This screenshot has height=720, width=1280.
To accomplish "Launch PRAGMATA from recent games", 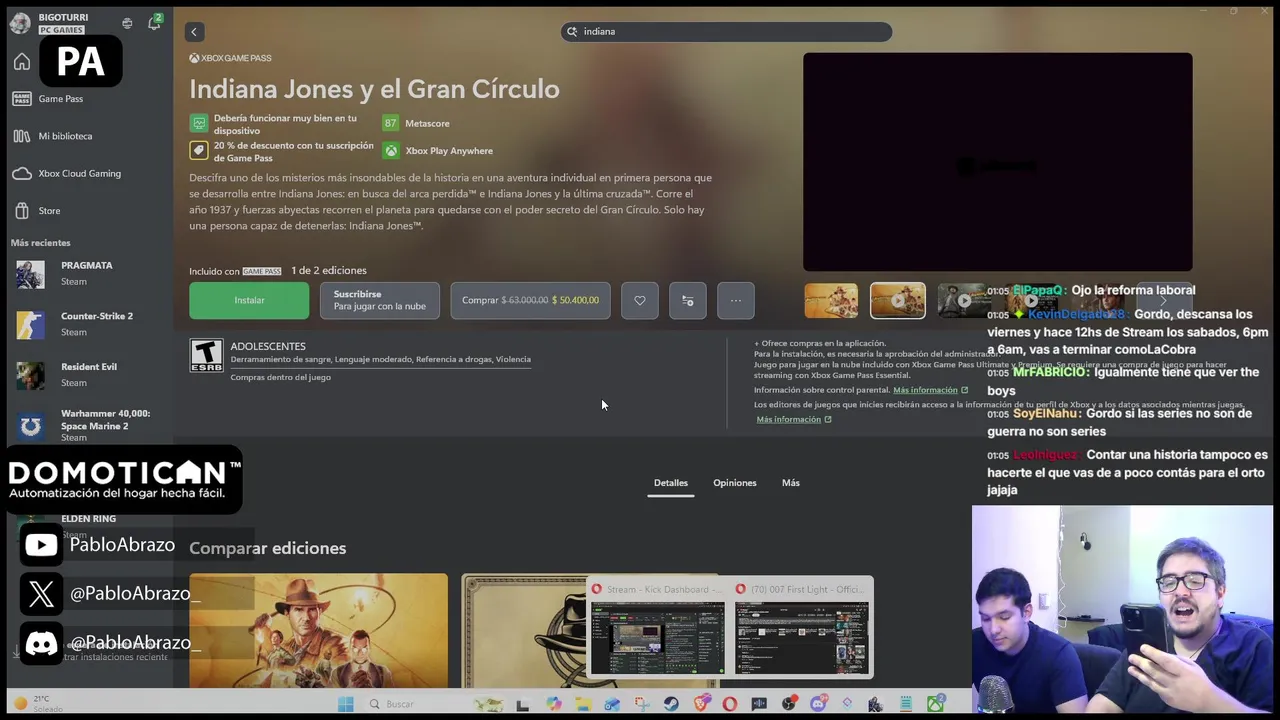I will click(x=86, y=273).
